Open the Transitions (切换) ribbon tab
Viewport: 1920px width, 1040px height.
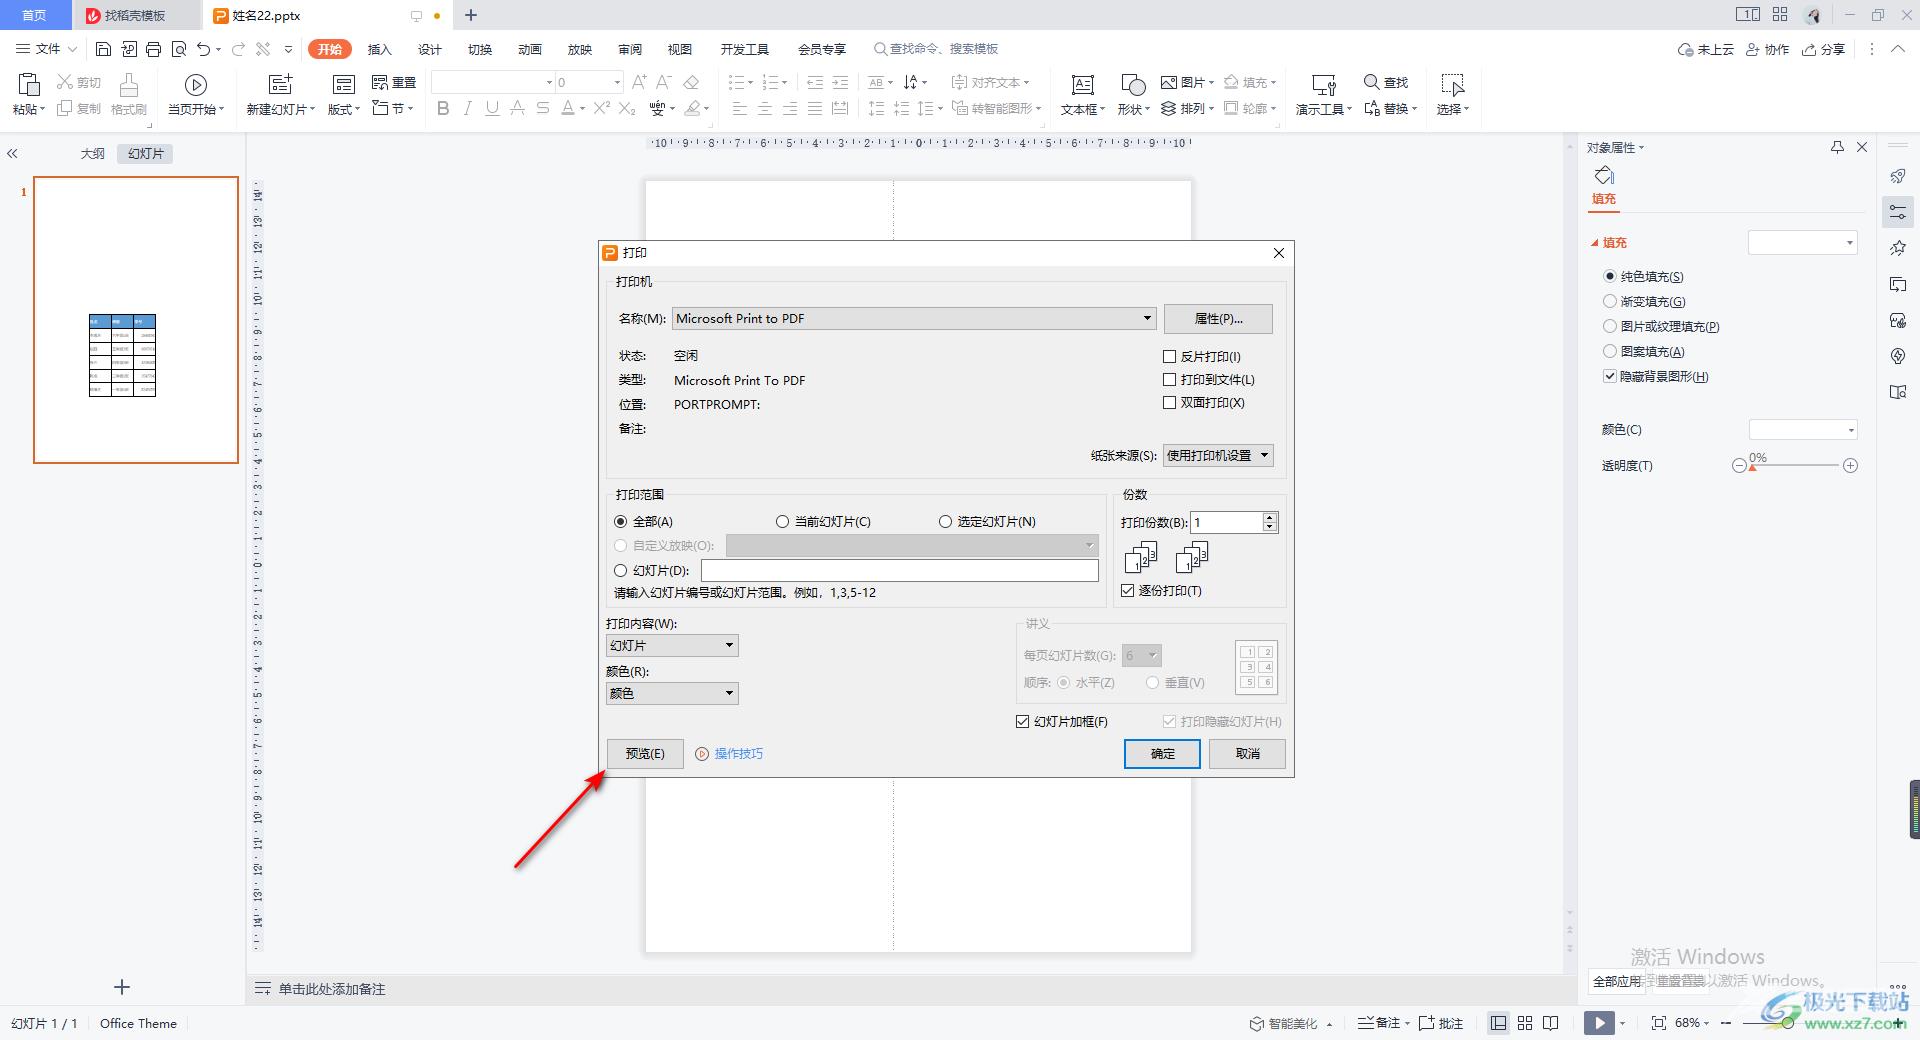click(x=480, y=49)
